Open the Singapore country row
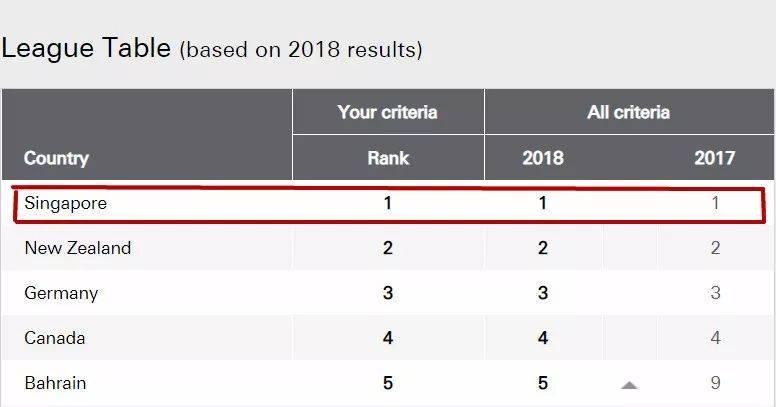Image resolution: width=776 pixels, height=407 pixels. [66, 203]
